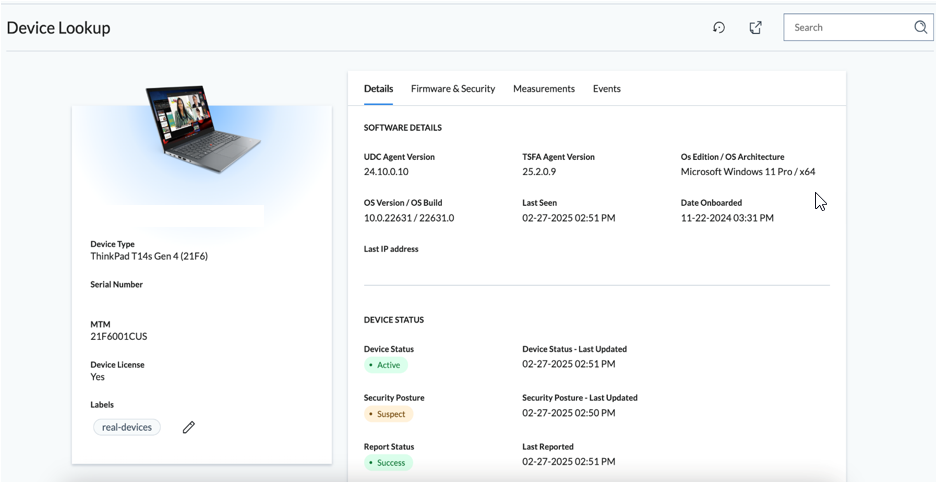
Task: Click the real-devices label chip
Action: pyautogui.click(x=127, y=427)
